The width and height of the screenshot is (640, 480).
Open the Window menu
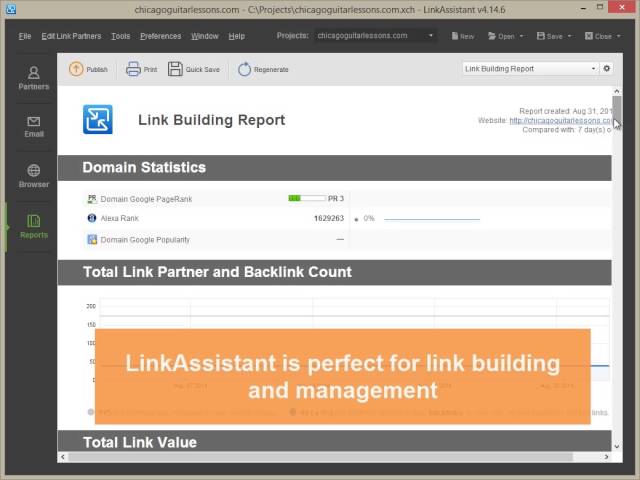click(205, 36)
